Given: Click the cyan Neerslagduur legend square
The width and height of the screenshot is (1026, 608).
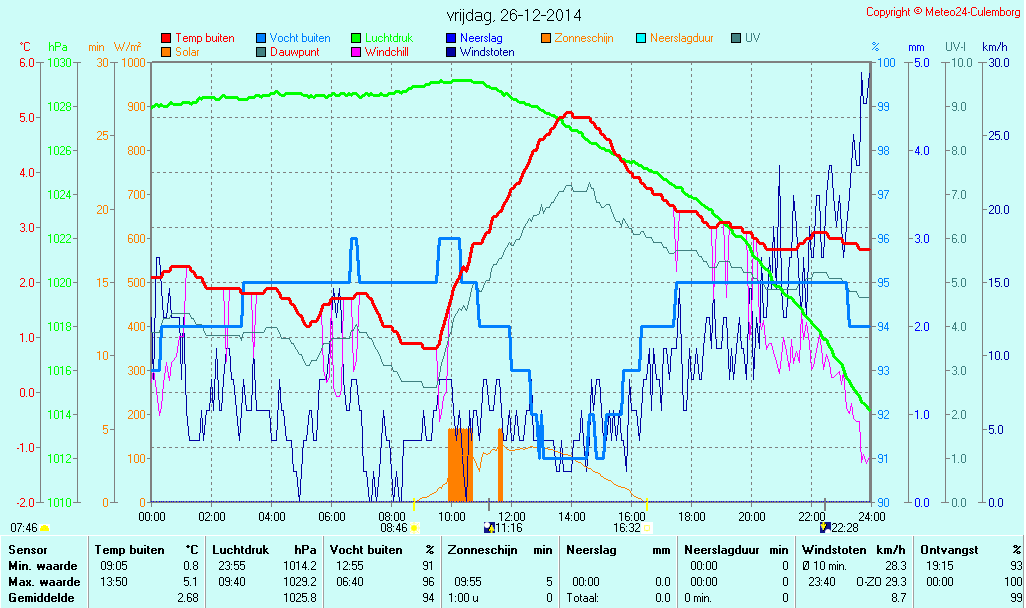Looking at the screenshot, I should (641, 39).
